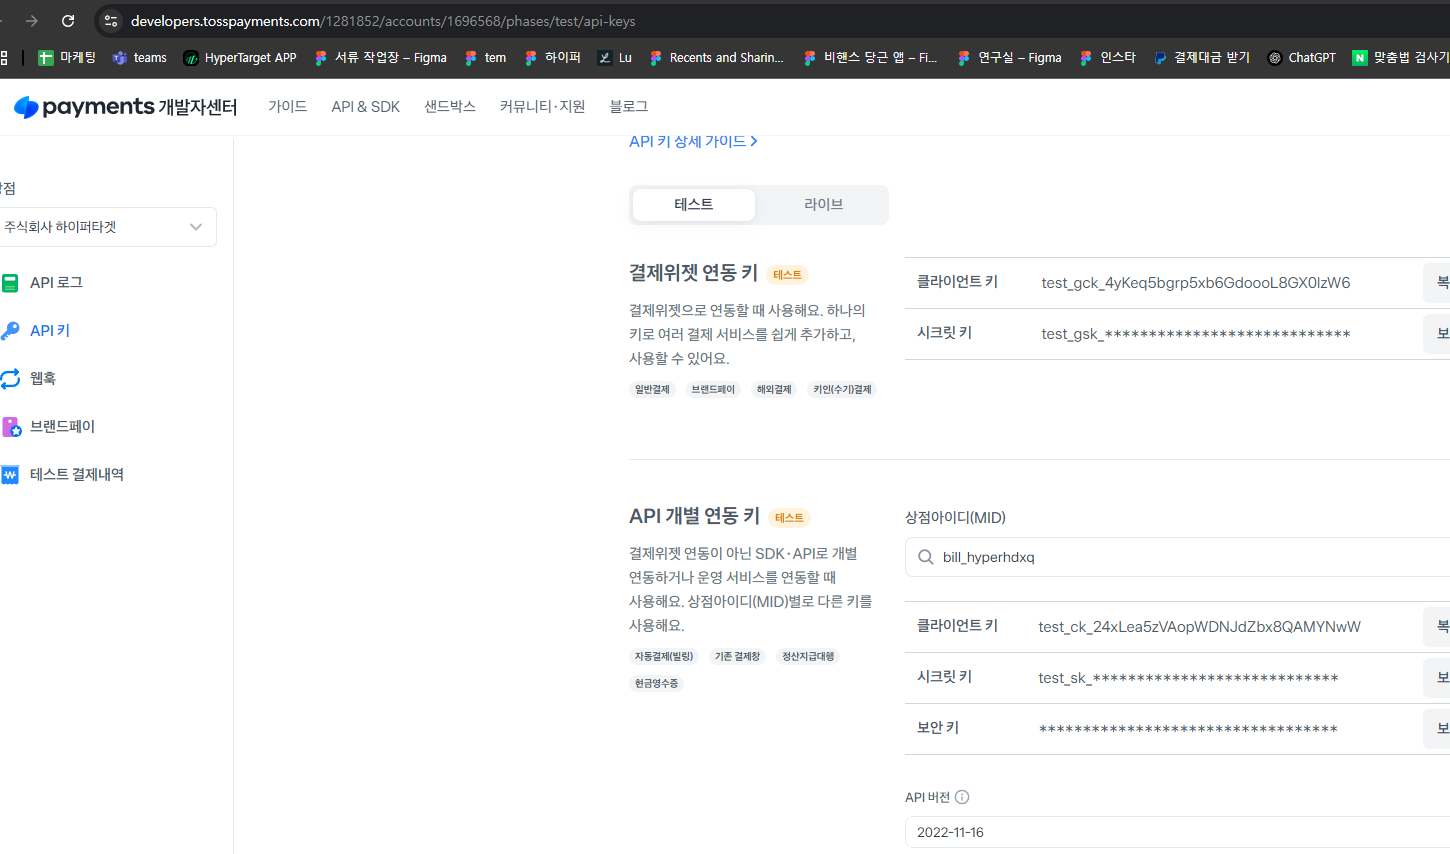Copy the API 개별 test_ck client key
Viewport: 1450px width, 854px height.
1438,627
